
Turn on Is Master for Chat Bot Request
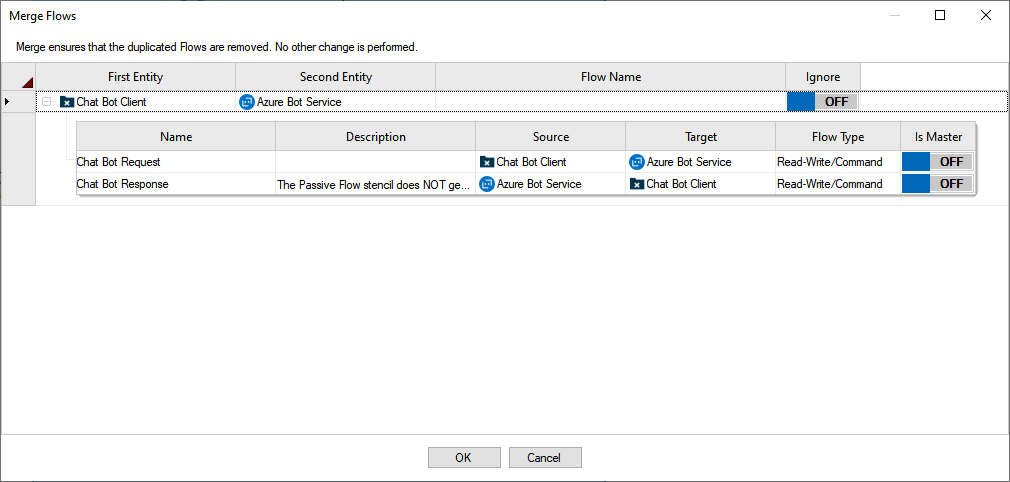(x=937, y=162)
